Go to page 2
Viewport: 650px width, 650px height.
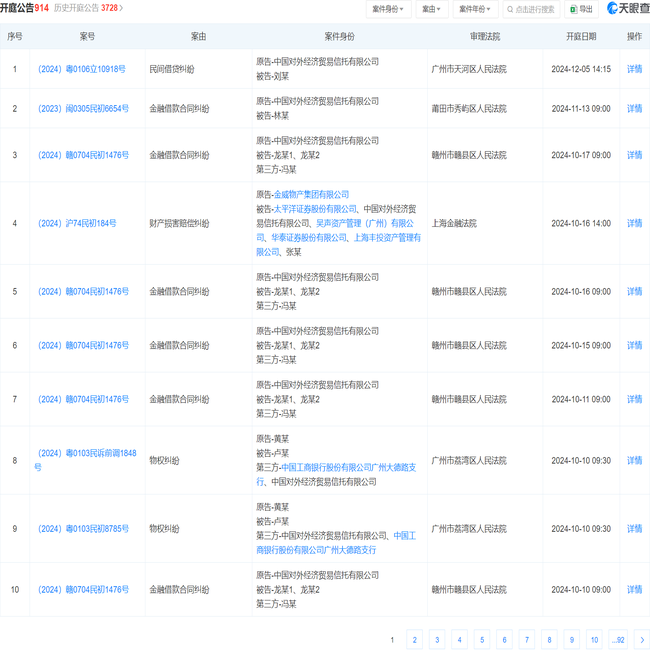[414, 640]
